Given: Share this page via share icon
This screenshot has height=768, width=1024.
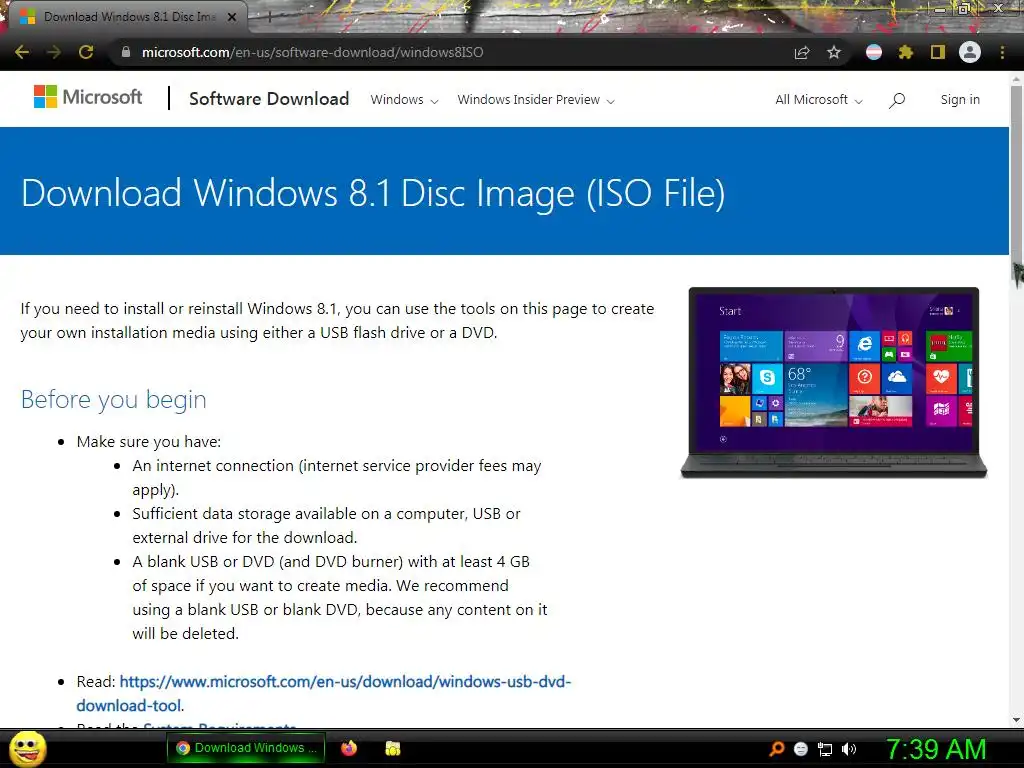Looking at the screenshot, I should click(802, 52).
